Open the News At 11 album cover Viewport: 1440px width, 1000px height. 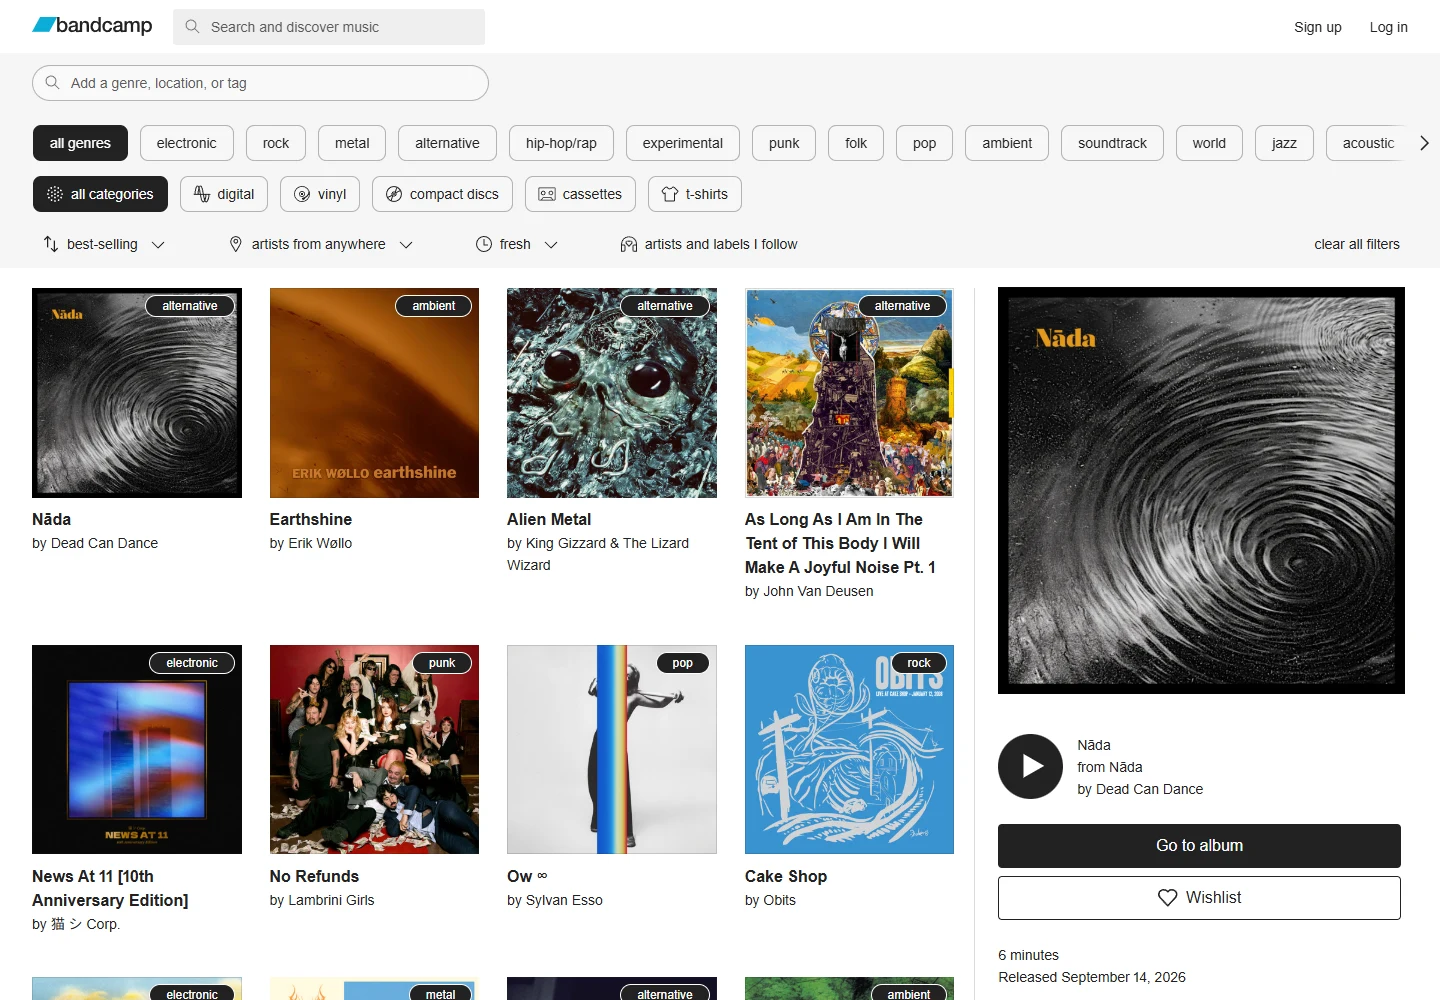pyautogui.click(x=137, y=749)
